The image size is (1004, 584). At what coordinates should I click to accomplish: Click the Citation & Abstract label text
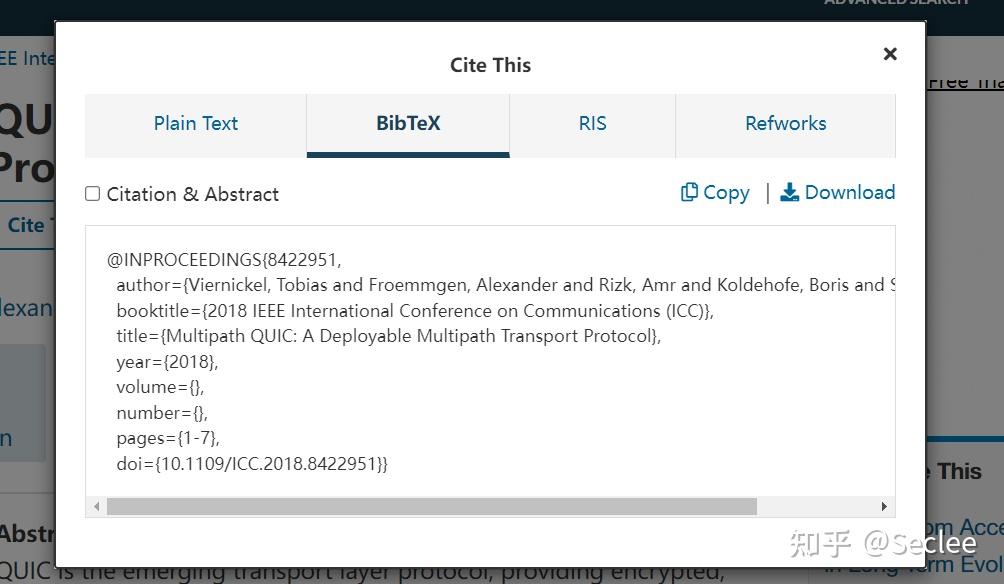193,194
